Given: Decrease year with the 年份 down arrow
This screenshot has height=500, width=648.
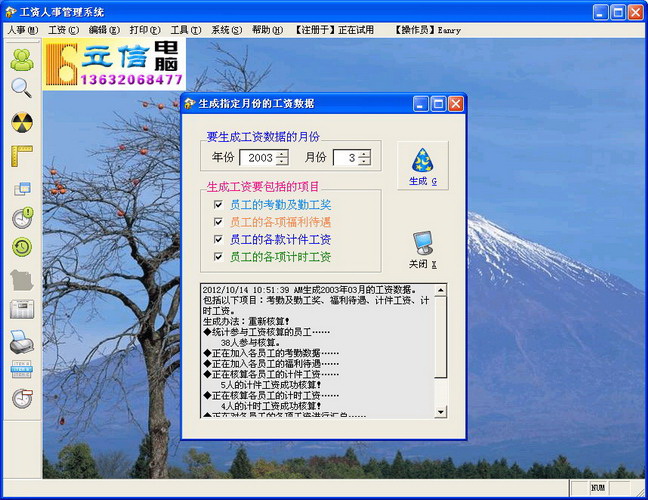Looking at the screenshot, I should coord(282,161).
